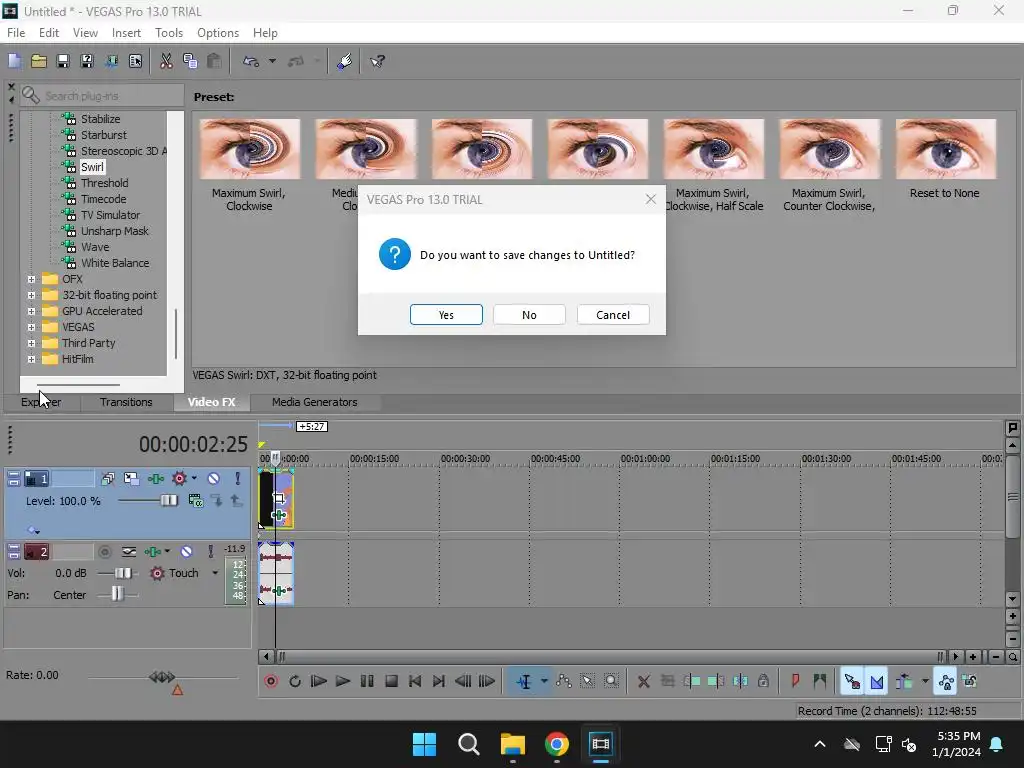1024x768 pixels.
Task: Open the edit tool dropdown arrow
Action: (x=544, y=681)
